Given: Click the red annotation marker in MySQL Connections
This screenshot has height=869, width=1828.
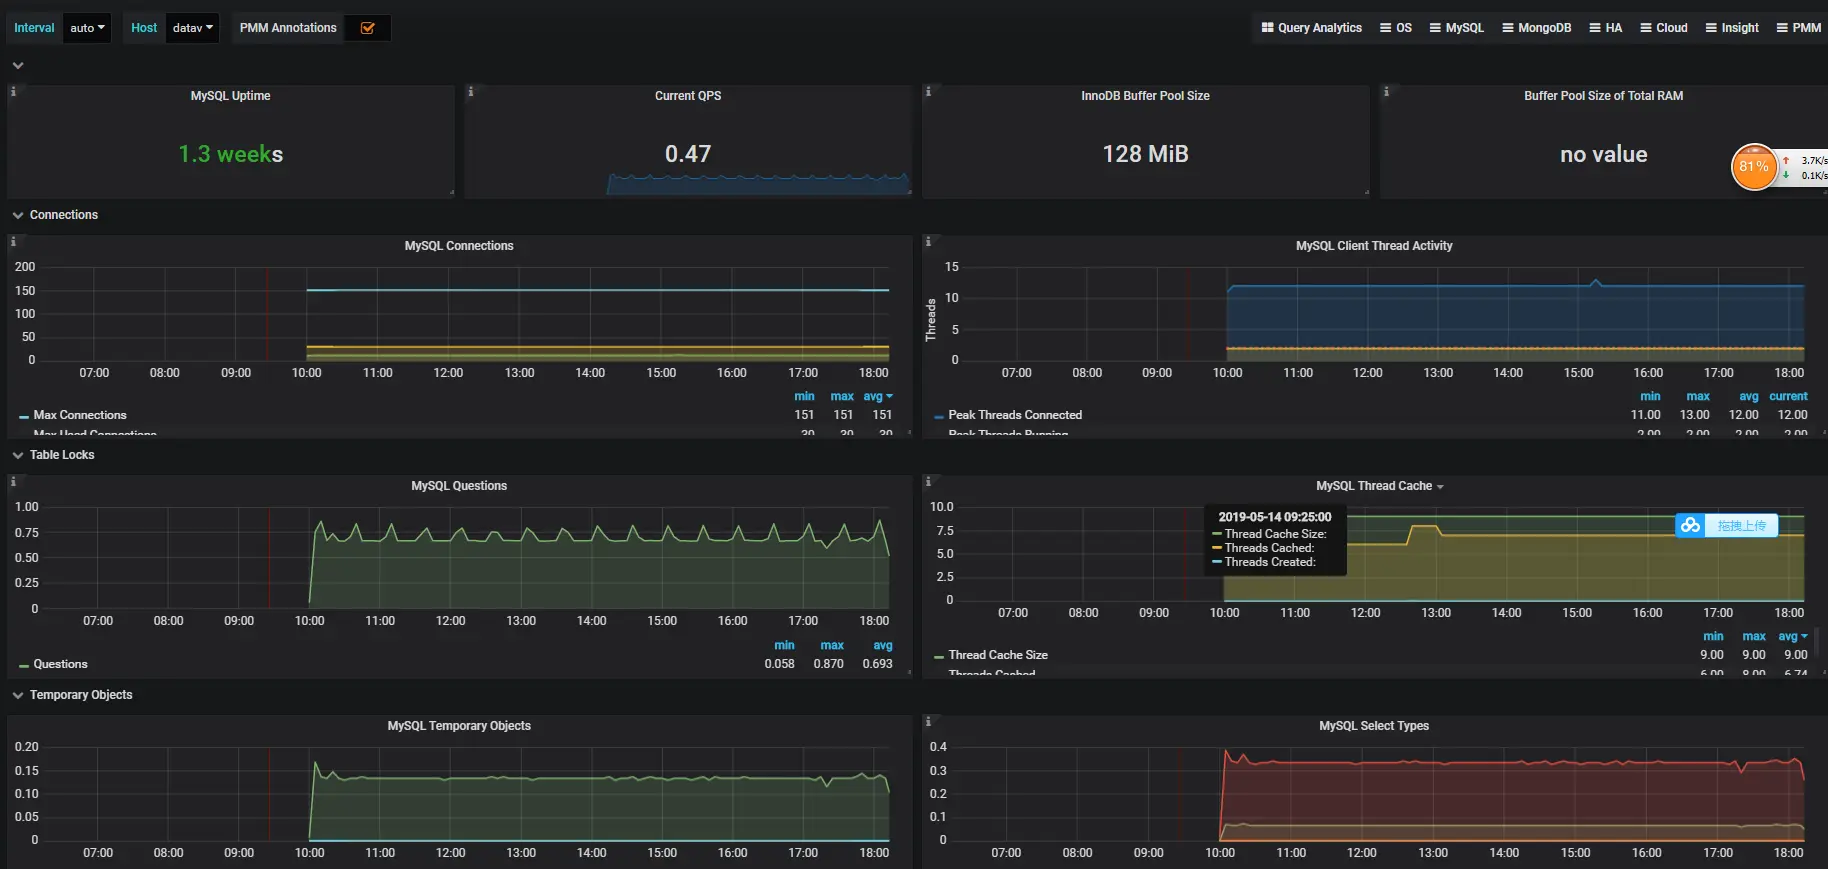Looking at the screenshot, I should click(267, 314).
